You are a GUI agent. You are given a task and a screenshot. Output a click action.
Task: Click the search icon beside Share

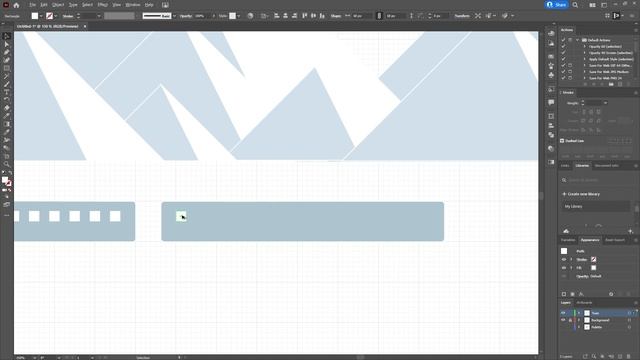(575, 5)
